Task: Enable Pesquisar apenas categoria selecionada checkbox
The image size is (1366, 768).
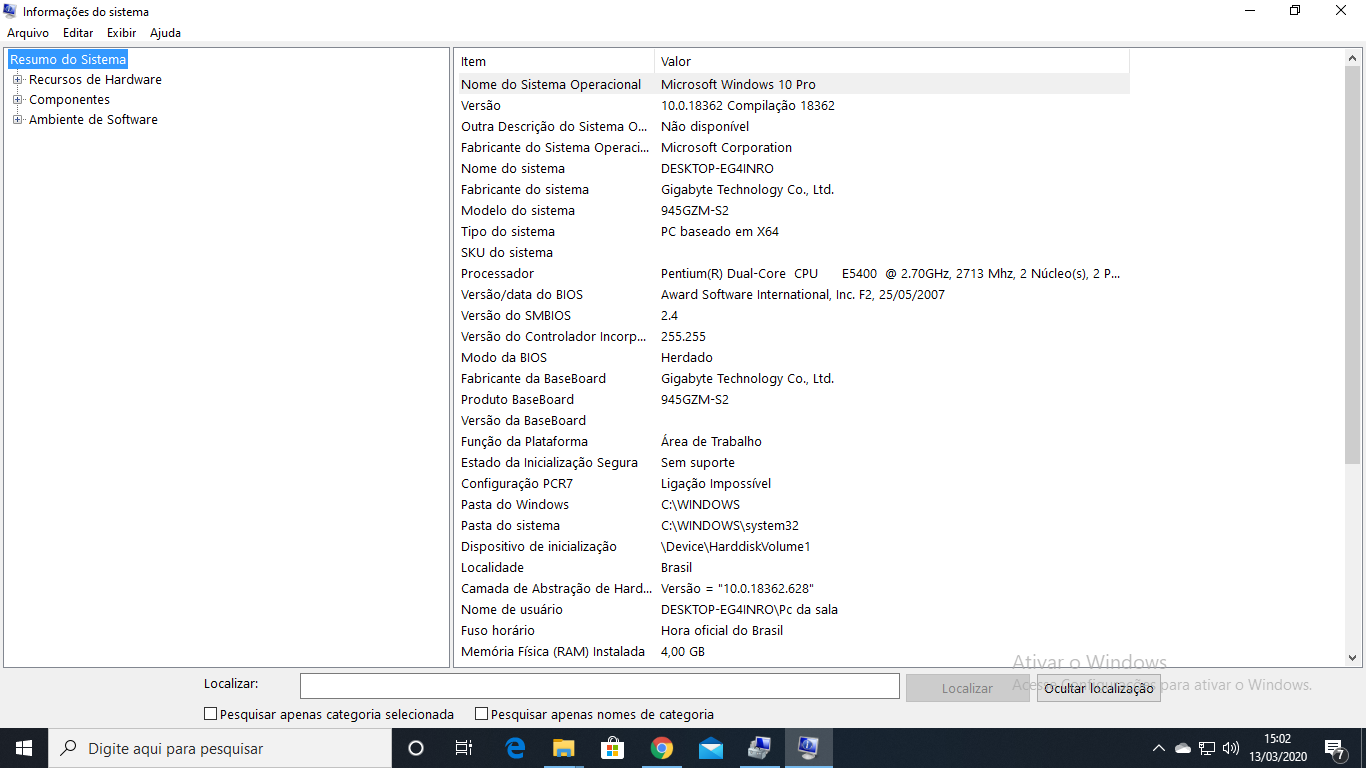Action: coord(210,714)
